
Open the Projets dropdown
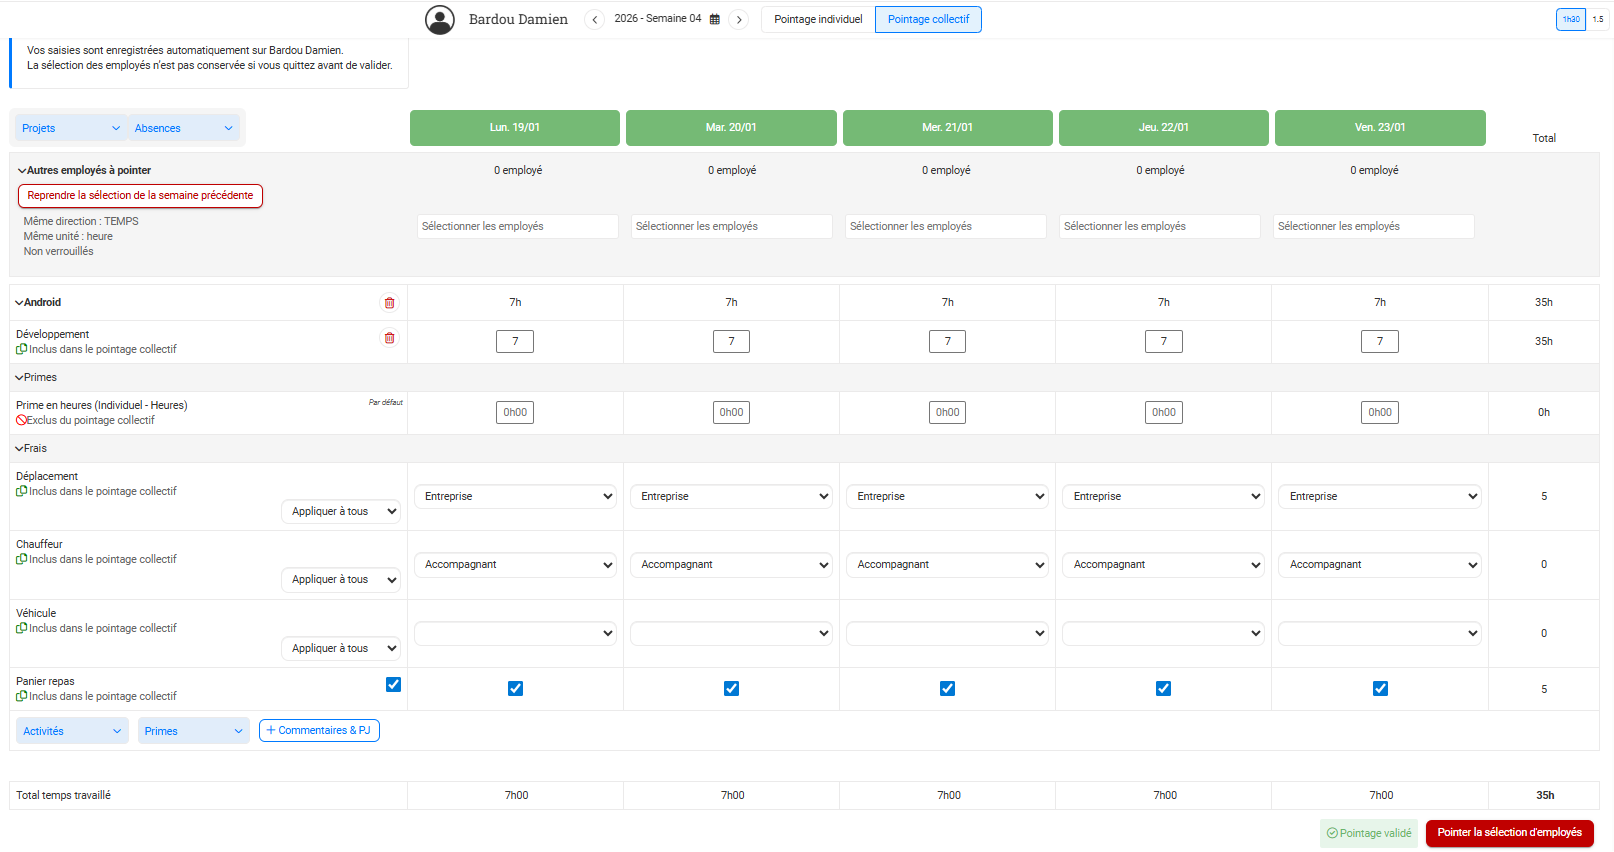click(71, 128)
